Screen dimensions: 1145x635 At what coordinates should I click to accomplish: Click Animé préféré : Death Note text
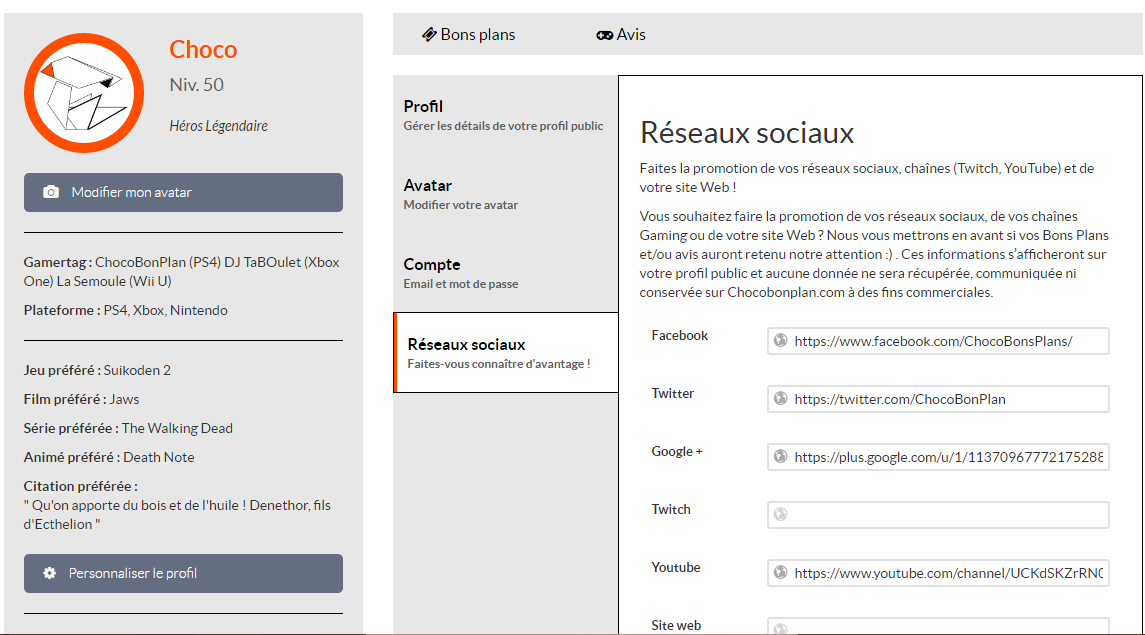(x=109, y=458)
